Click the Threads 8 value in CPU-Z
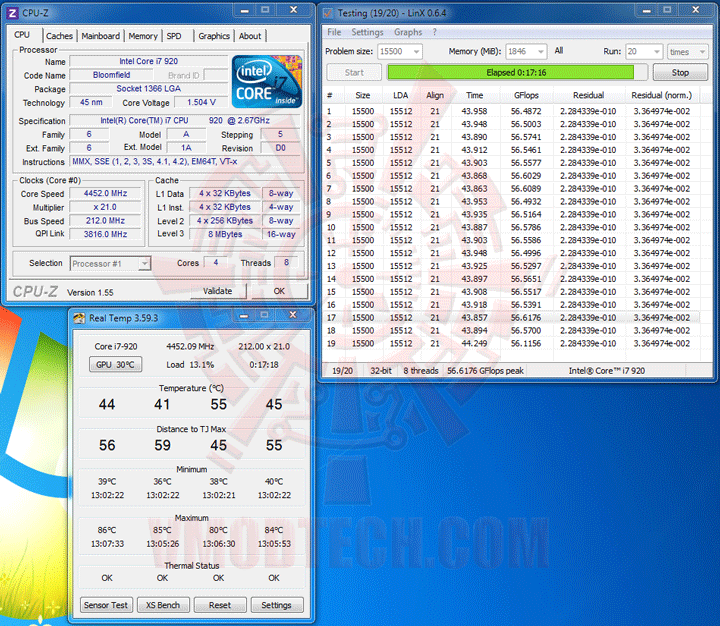 [x=286, y=262]
